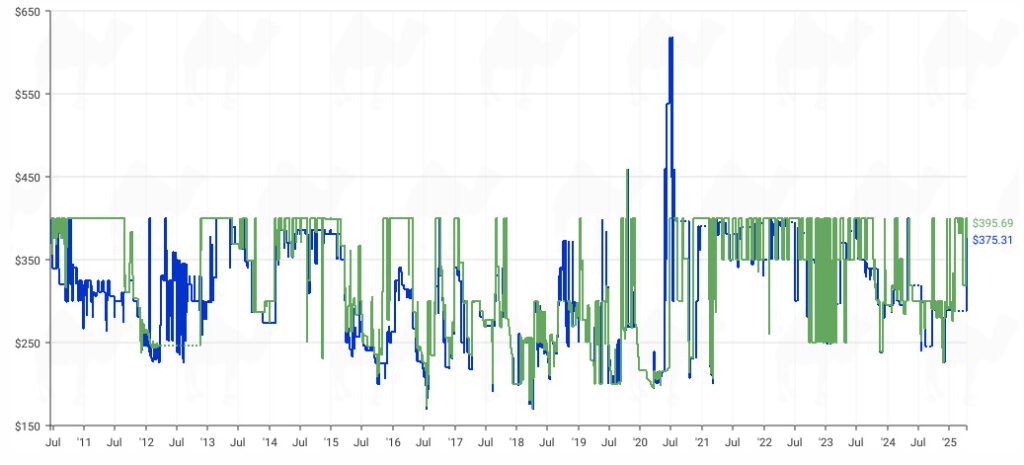Click the $150 y-axis label

tap(27, 426)
